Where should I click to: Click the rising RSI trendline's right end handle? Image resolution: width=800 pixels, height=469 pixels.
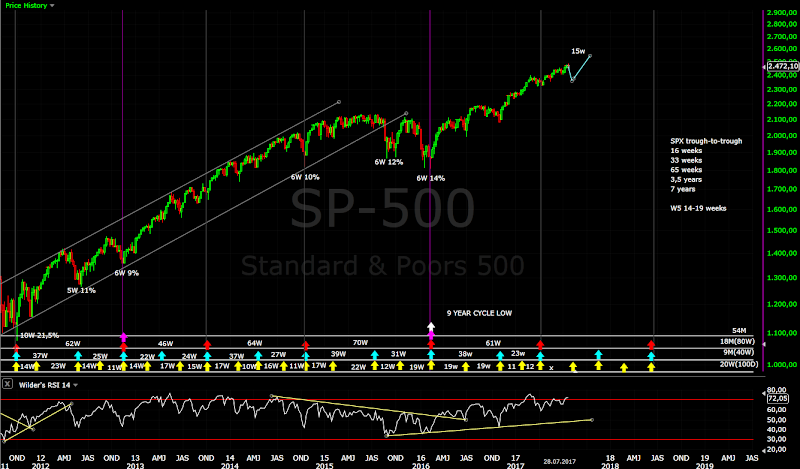592,419
